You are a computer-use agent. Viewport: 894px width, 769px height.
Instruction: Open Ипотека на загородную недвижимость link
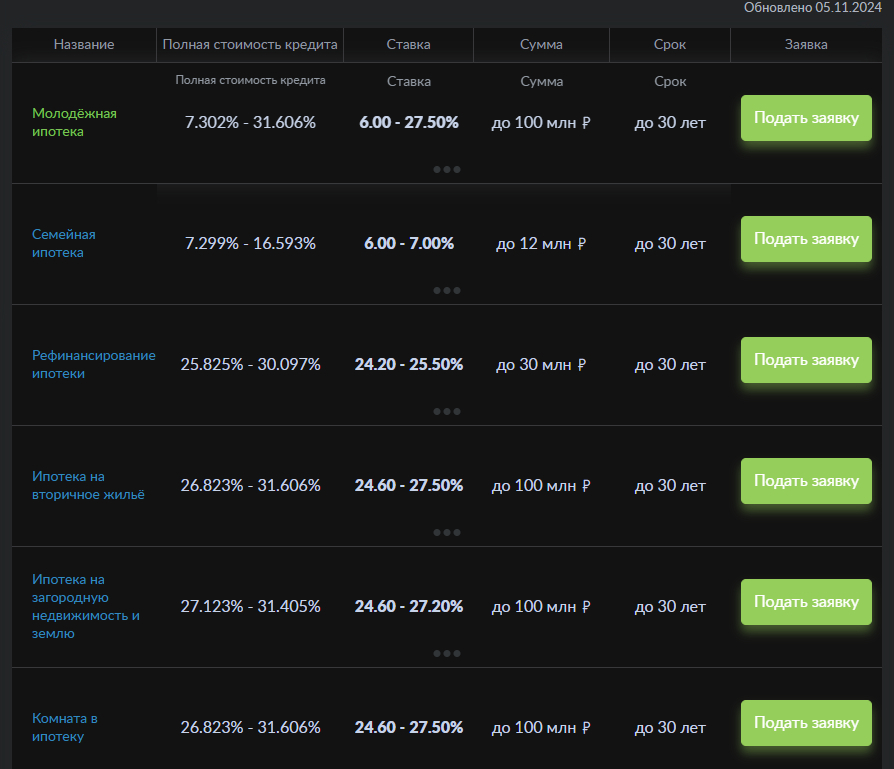(86, 606)
